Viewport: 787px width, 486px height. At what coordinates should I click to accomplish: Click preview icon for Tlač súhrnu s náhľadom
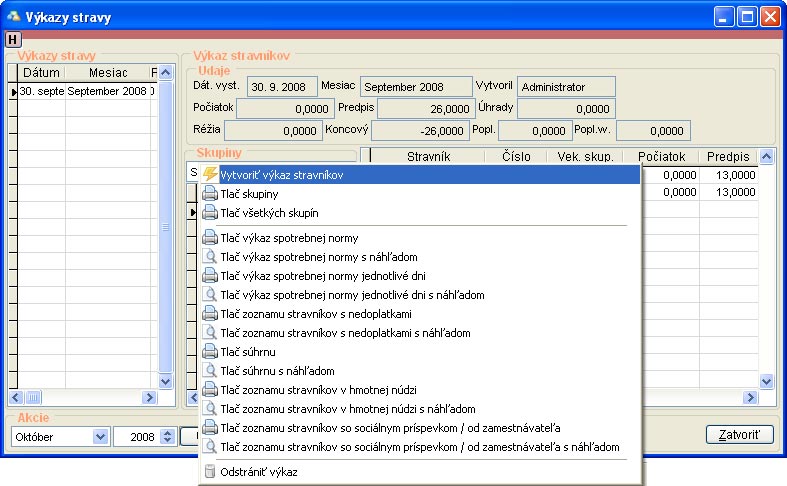click(x=210, y=371)
